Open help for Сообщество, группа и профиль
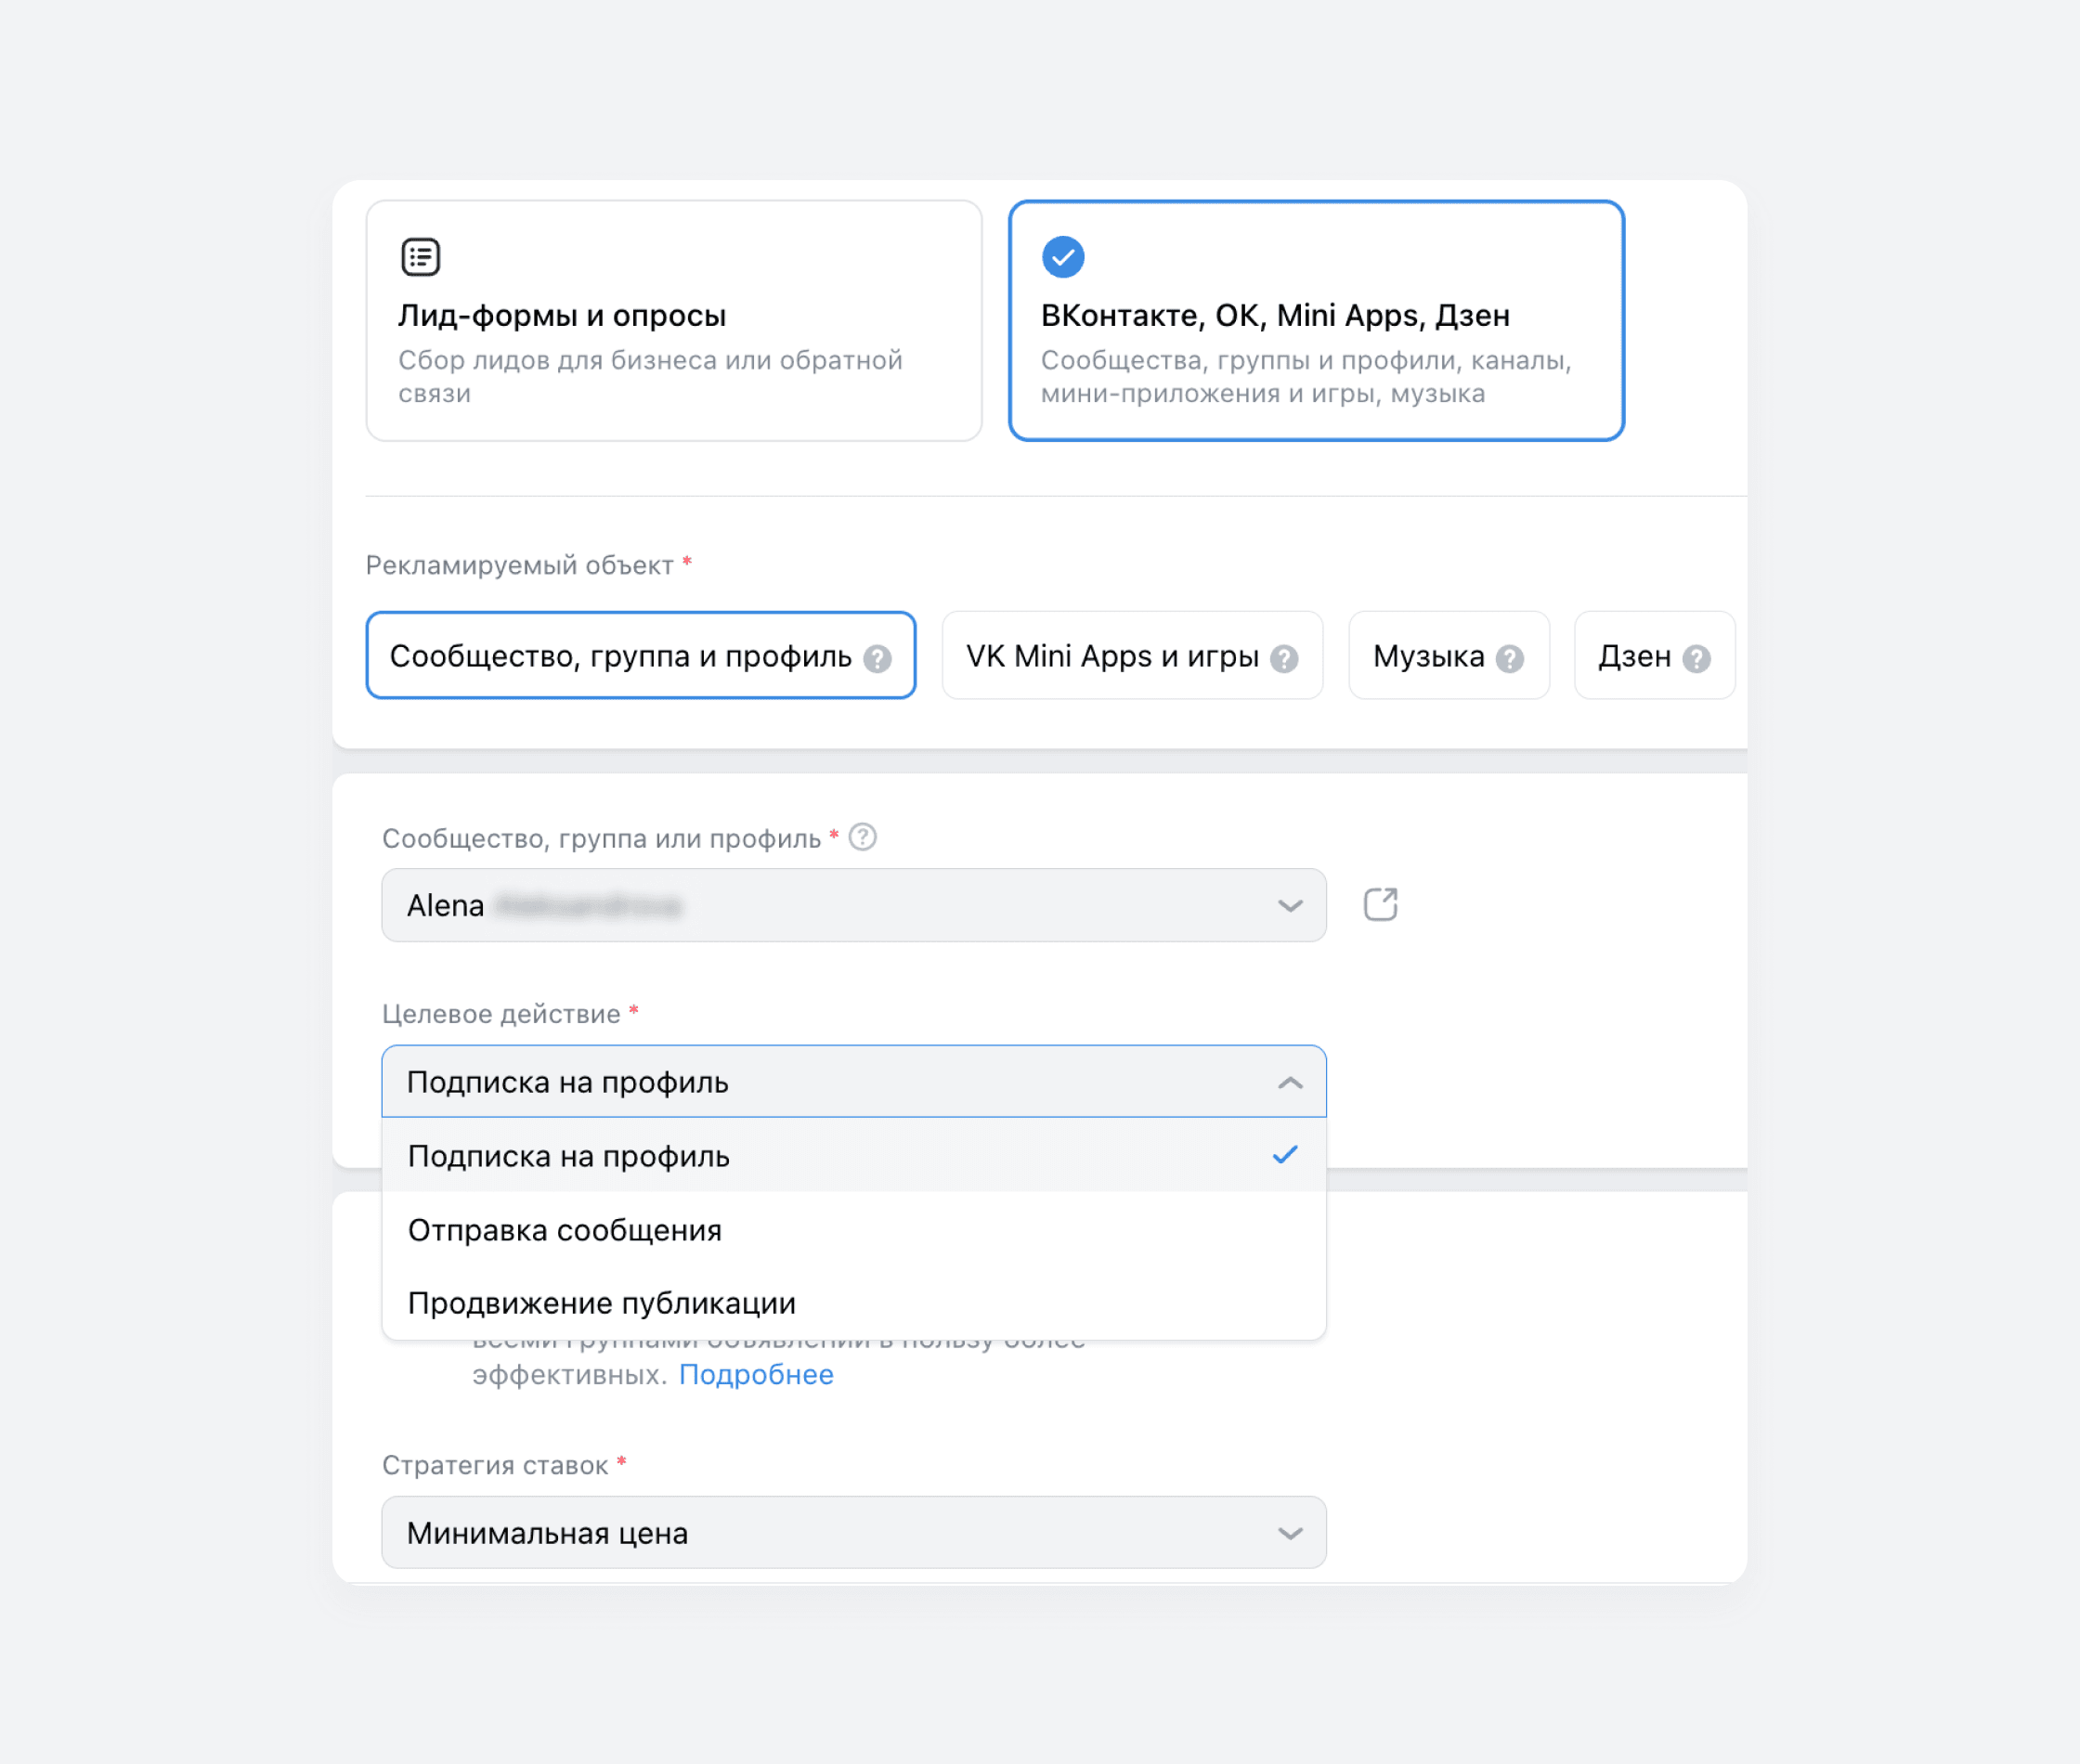The width and height of the screenshot is (2080, 1764). [877, 659]
